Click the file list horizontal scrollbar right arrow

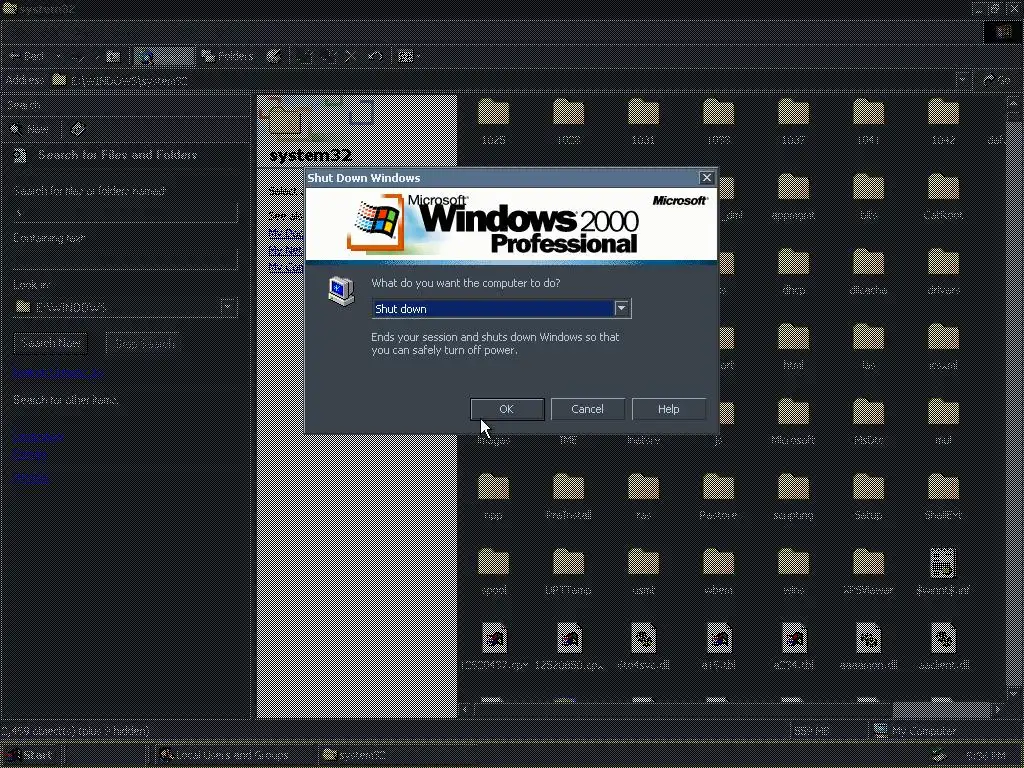(998, 709)
